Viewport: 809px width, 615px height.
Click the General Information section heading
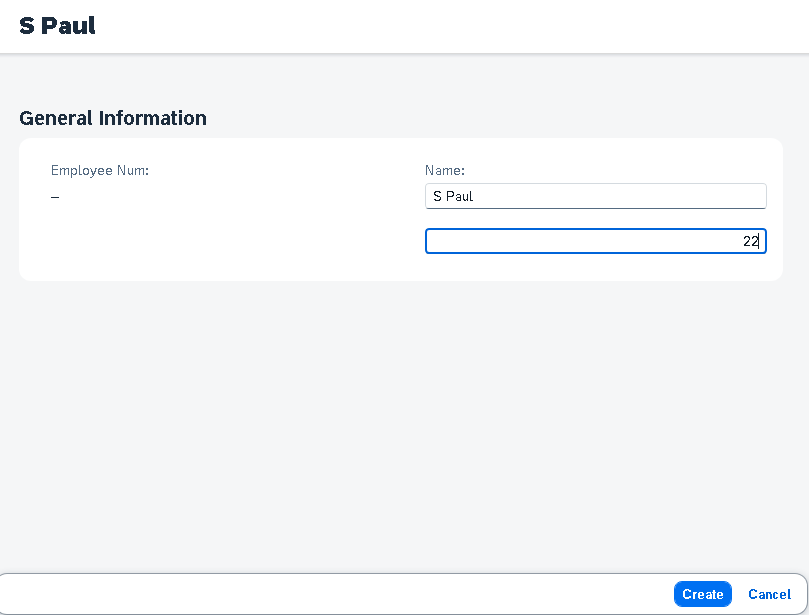pos(113,118)
